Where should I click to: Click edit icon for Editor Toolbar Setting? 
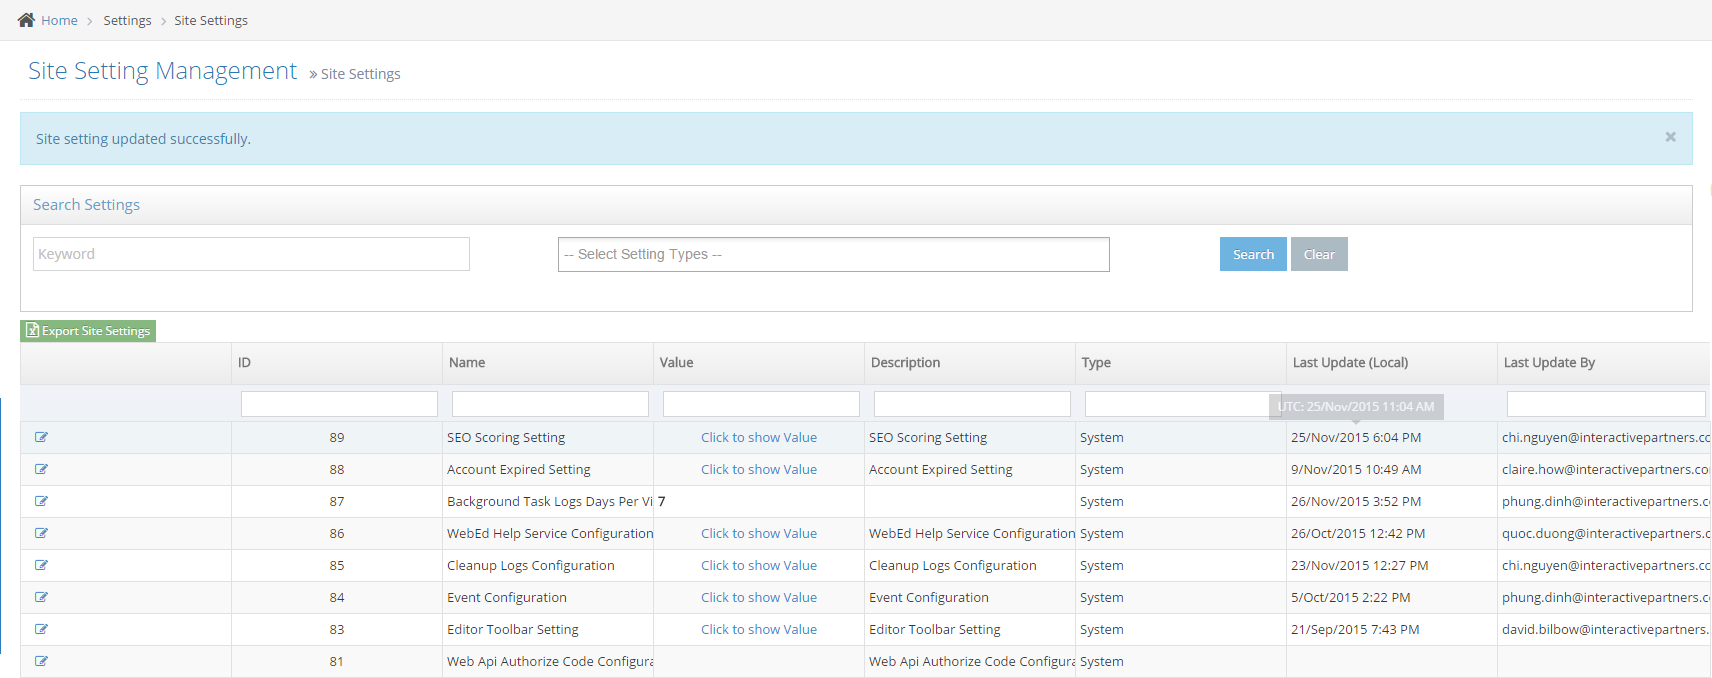pos(41,629)
